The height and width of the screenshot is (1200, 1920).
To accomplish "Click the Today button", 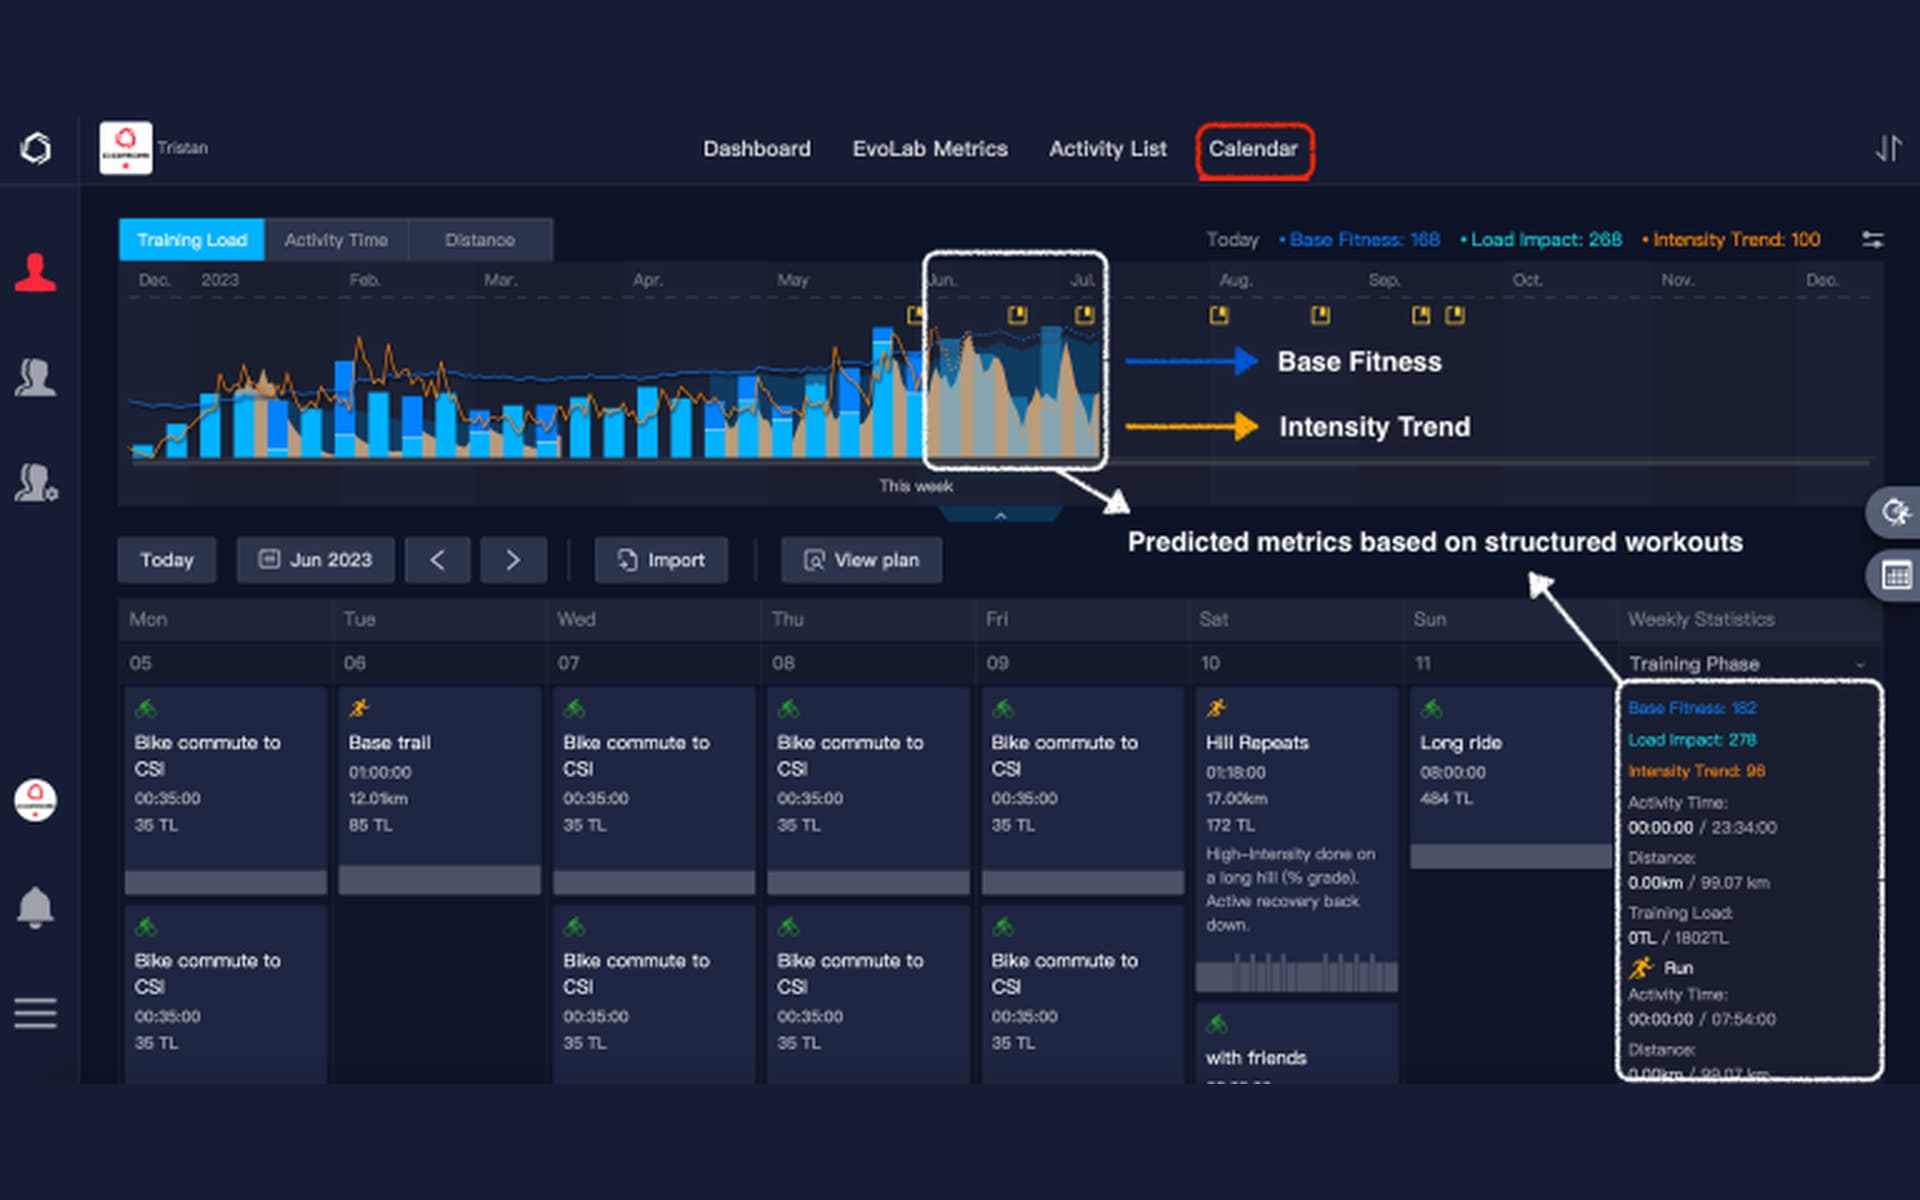I will coord(167,560).
